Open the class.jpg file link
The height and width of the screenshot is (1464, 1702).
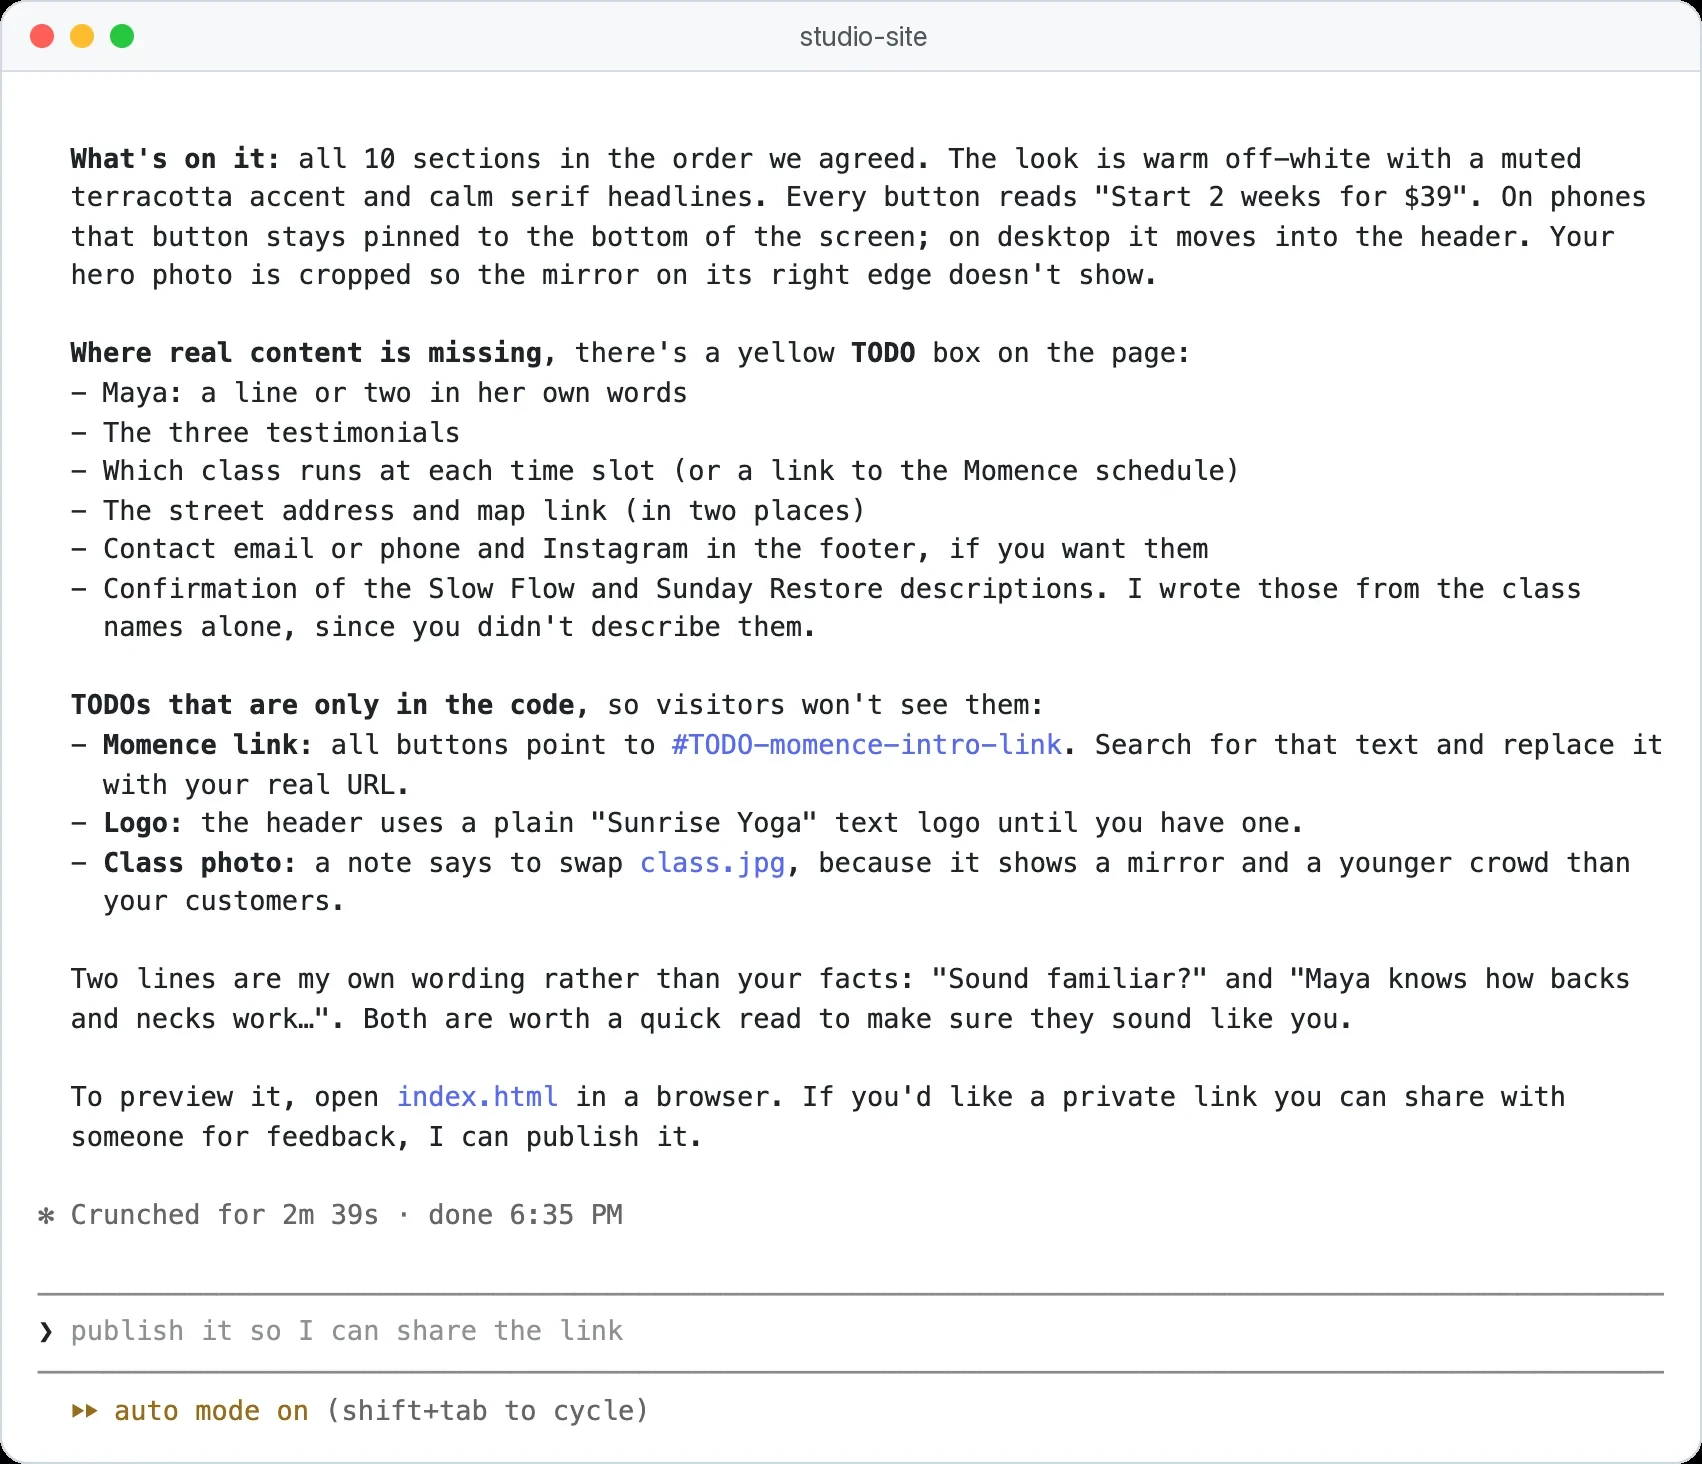pyautogui.click(x=712, y=863)
